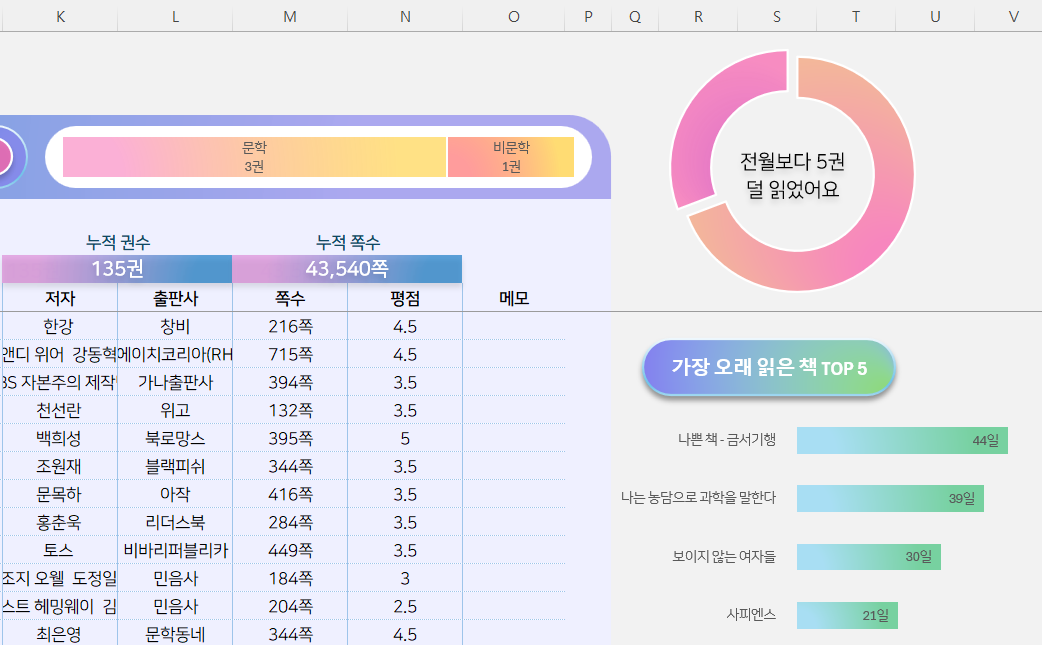Click the '가장 오래 읽은 책 TOP 5' button
This screenshot has height=645, width=1042.
[768, 368]
